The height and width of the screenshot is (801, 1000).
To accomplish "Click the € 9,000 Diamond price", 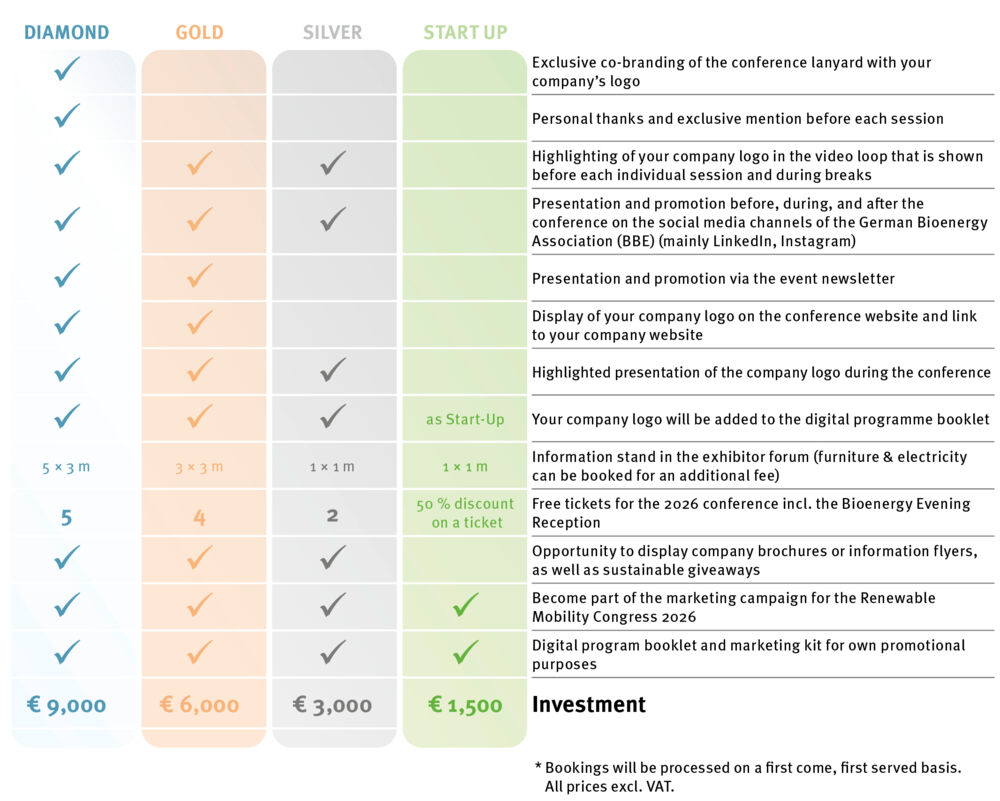I will click(67, 705).
